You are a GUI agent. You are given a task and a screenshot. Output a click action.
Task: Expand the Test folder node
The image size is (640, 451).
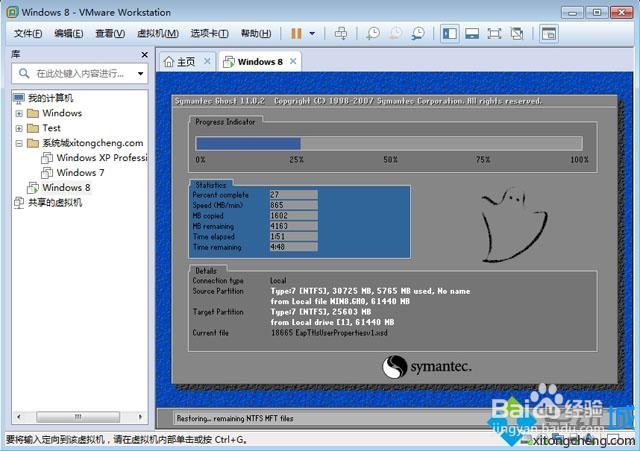pyautogui.click(x=19, y=129)
